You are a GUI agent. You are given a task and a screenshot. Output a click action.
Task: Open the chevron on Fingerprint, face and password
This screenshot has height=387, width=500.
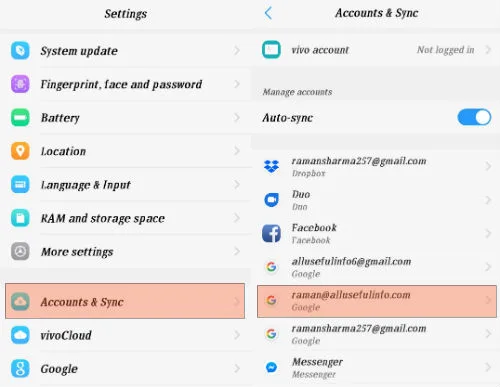pyautogui.click(x=237, y=84)
